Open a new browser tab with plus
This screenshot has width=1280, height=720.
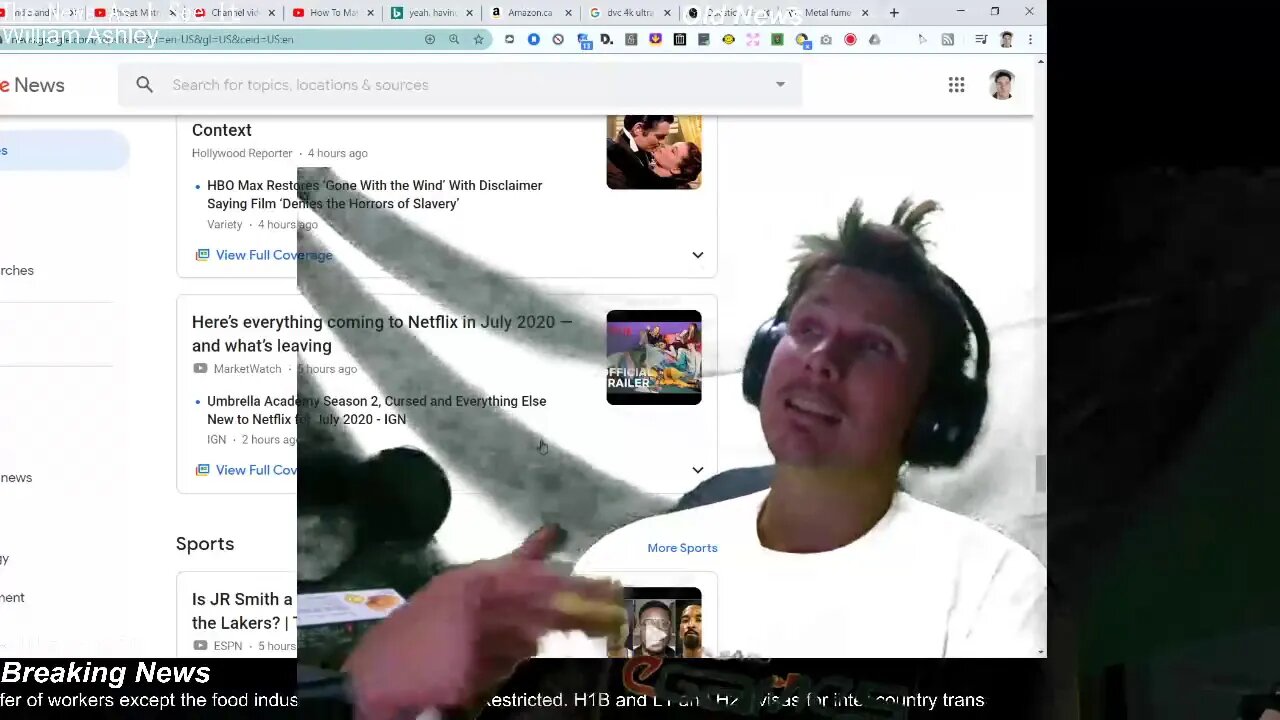point(894,13)
